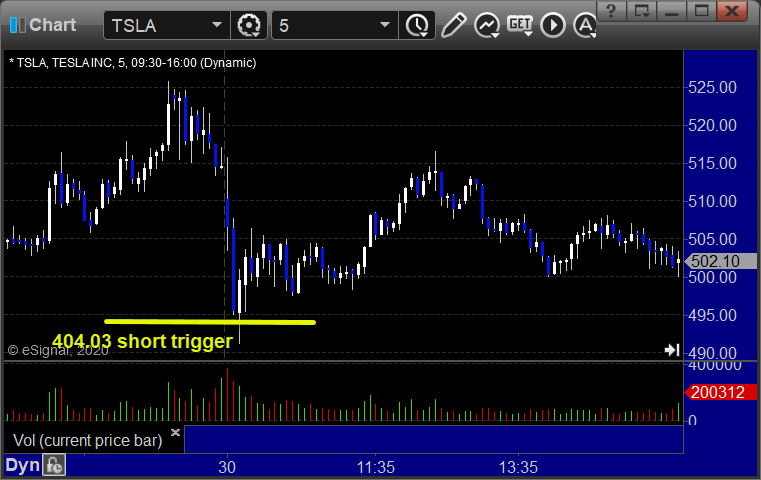Click the time template clock icon

click(x=417, y=25)
